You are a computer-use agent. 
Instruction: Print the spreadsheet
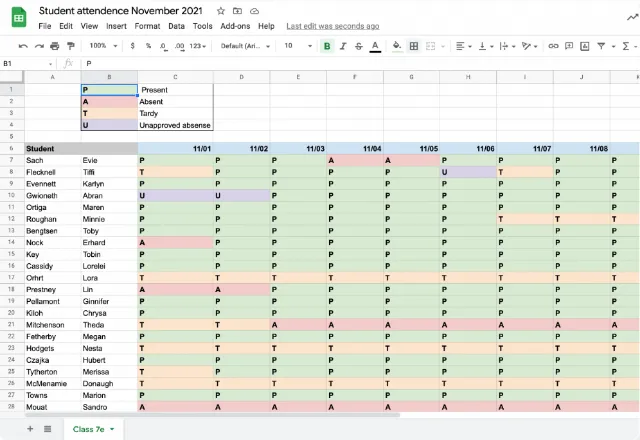pyautogui.click(x=55, y=46)
